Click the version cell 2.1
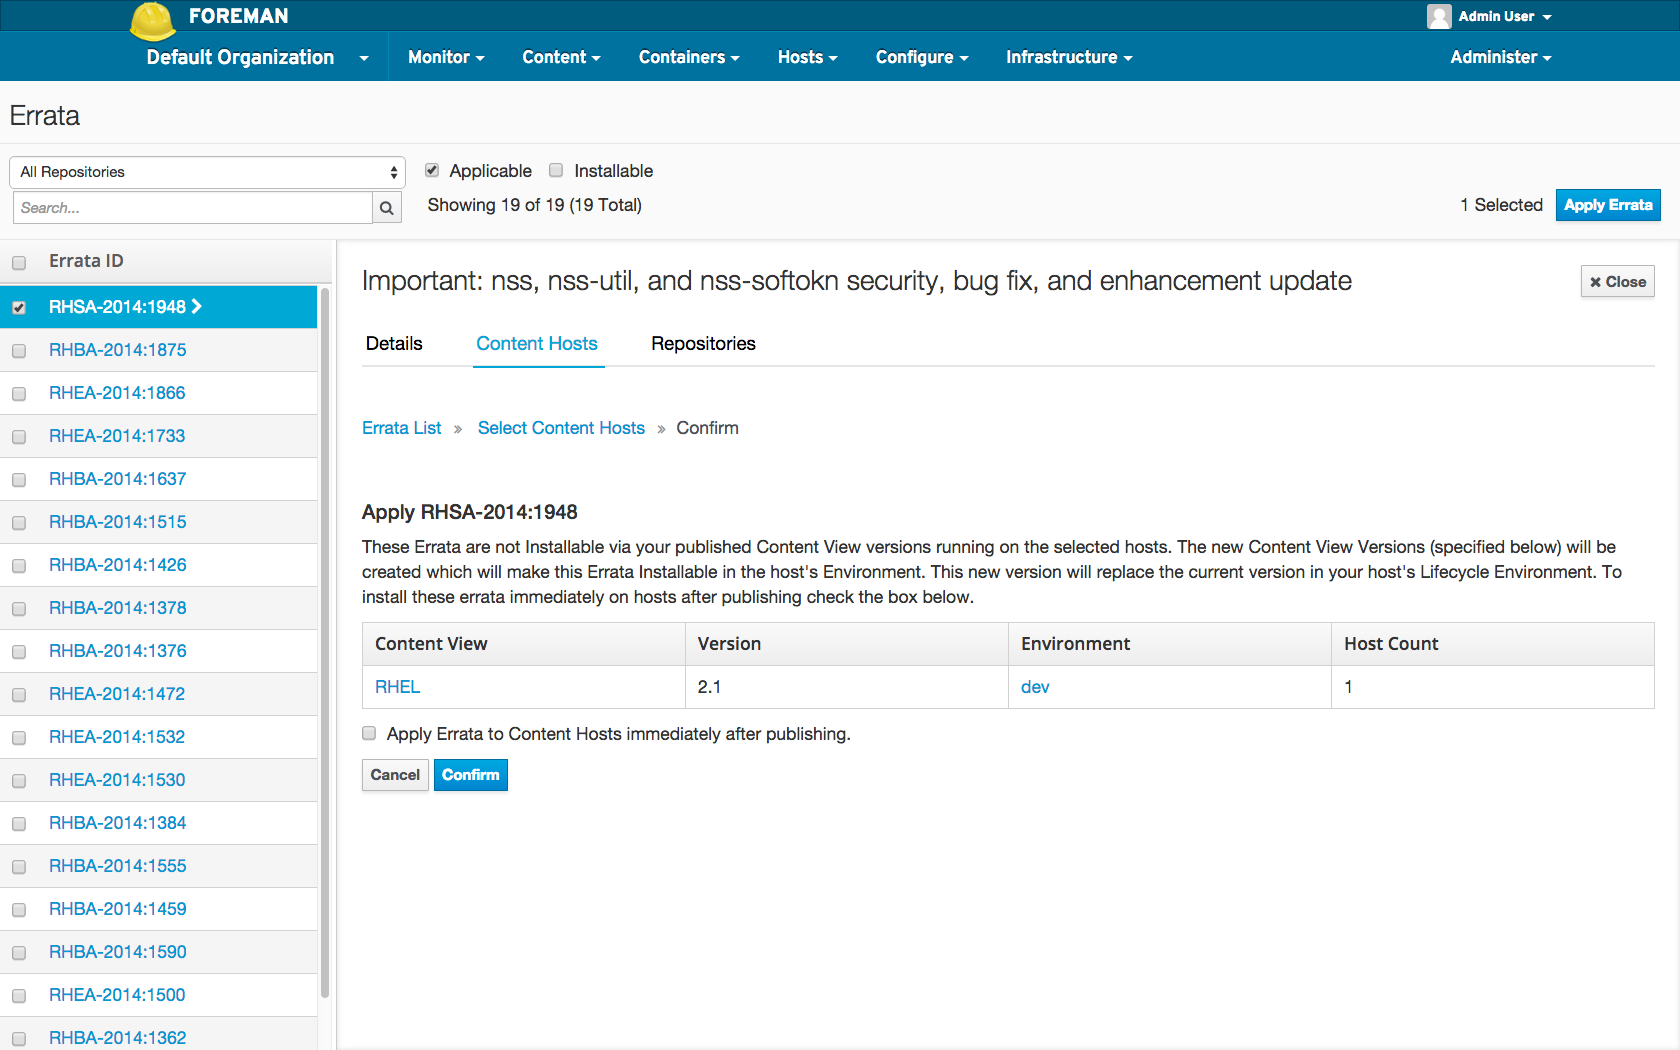 point(846,687)
